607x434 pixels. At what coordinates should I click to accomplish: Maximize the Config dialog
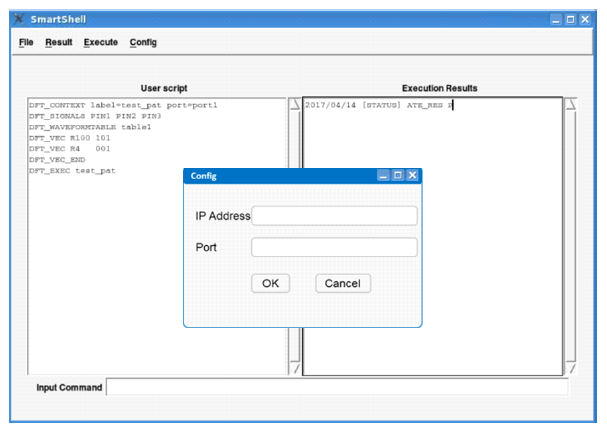(398, 175)
